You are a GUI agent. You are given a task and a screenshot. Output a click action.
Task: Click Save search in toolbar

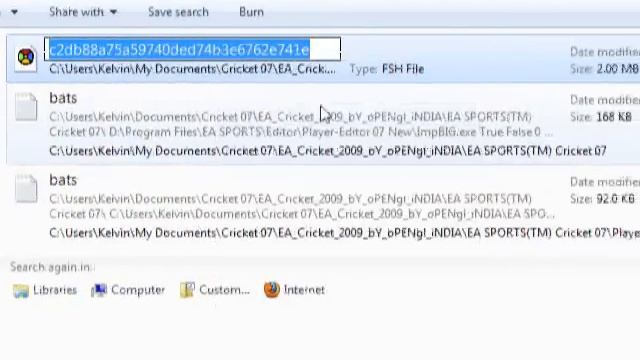(x=178, y=12)
